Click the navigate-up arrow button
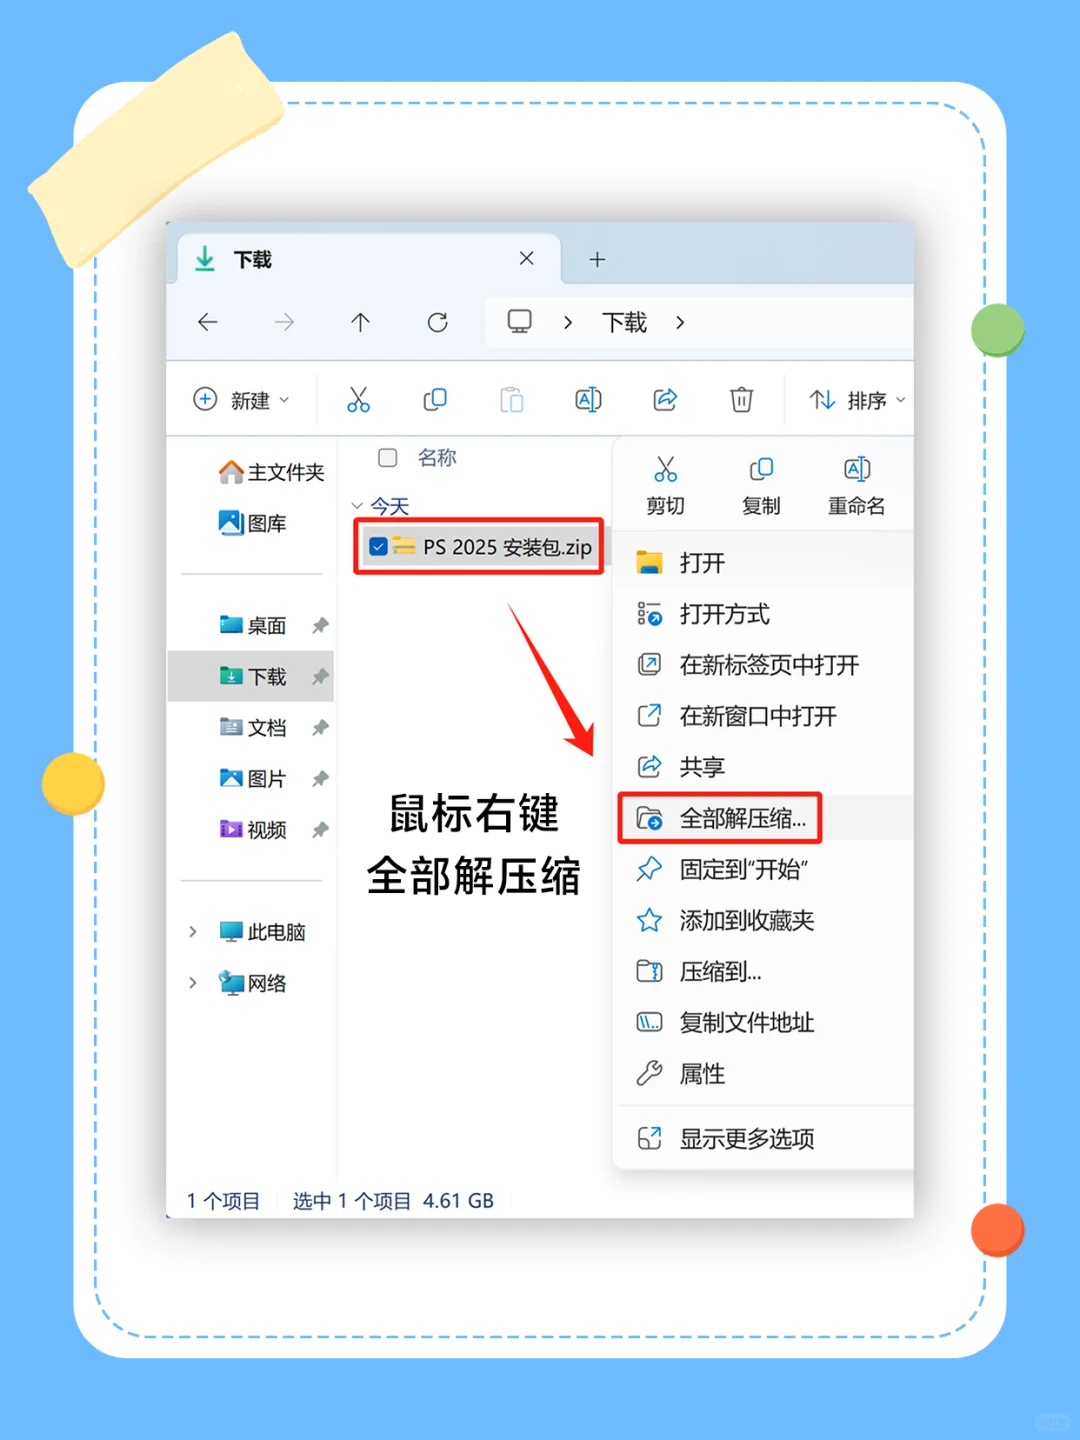 (360, 322)
